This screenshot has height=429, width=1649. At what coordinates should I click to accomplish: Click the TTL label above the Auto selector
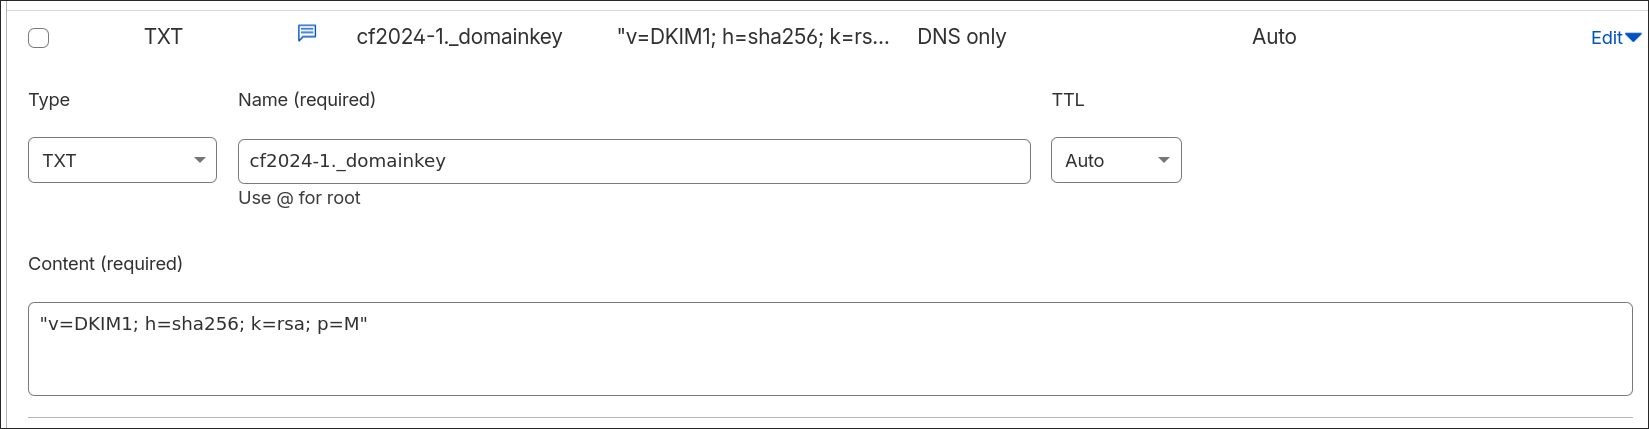pyautogui.click(x=1068, y=100)
